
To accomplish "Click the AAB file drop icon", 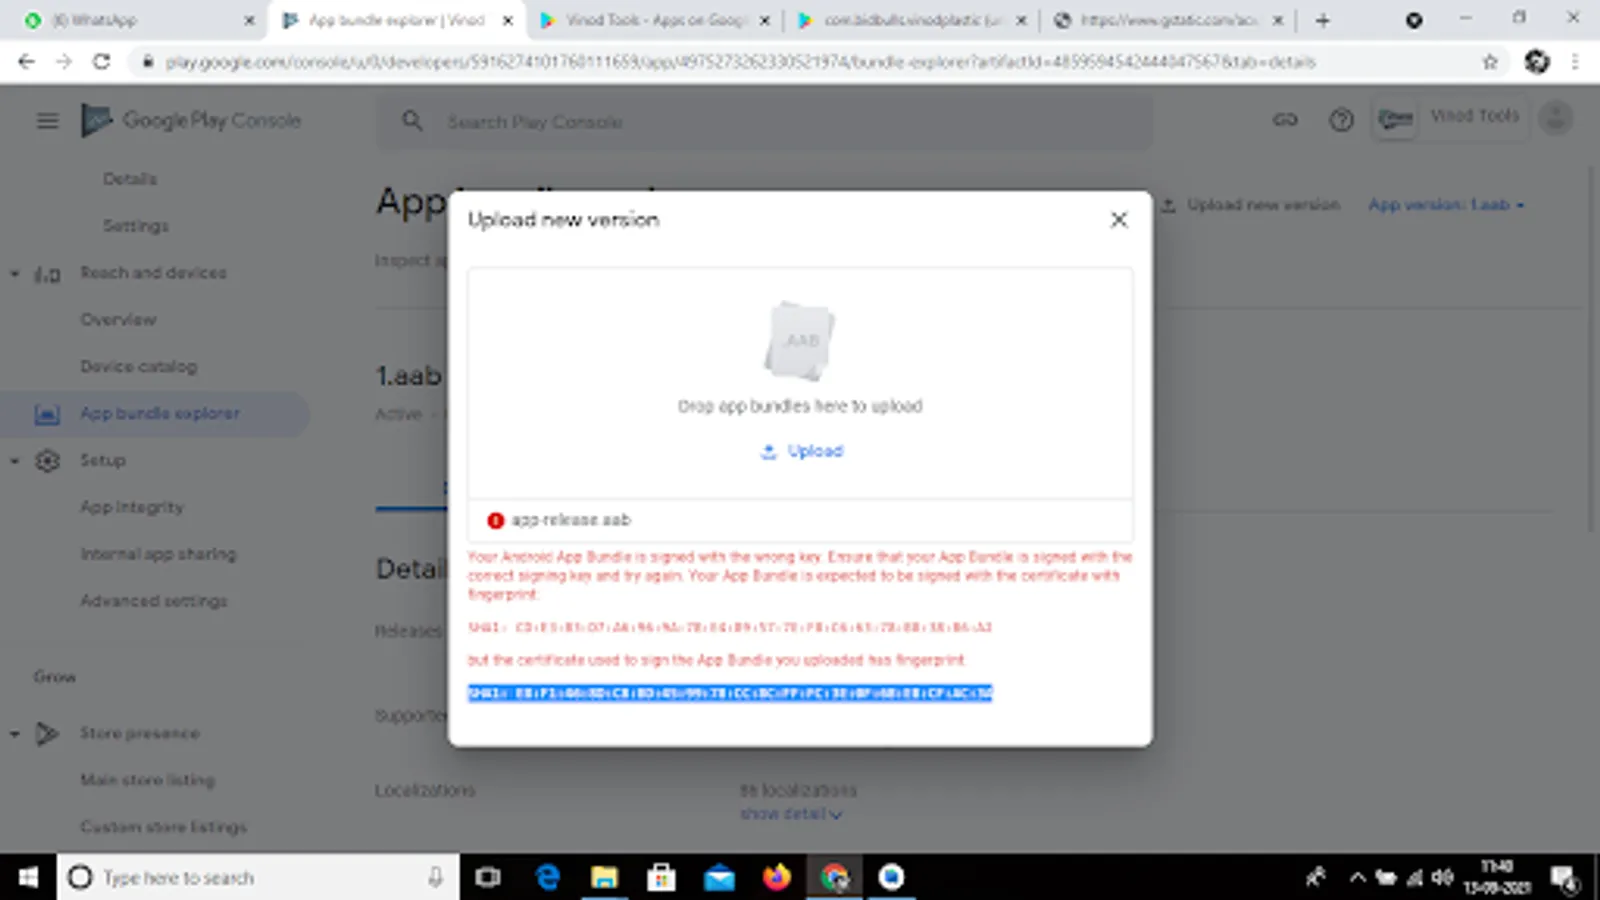I will 799,341.
